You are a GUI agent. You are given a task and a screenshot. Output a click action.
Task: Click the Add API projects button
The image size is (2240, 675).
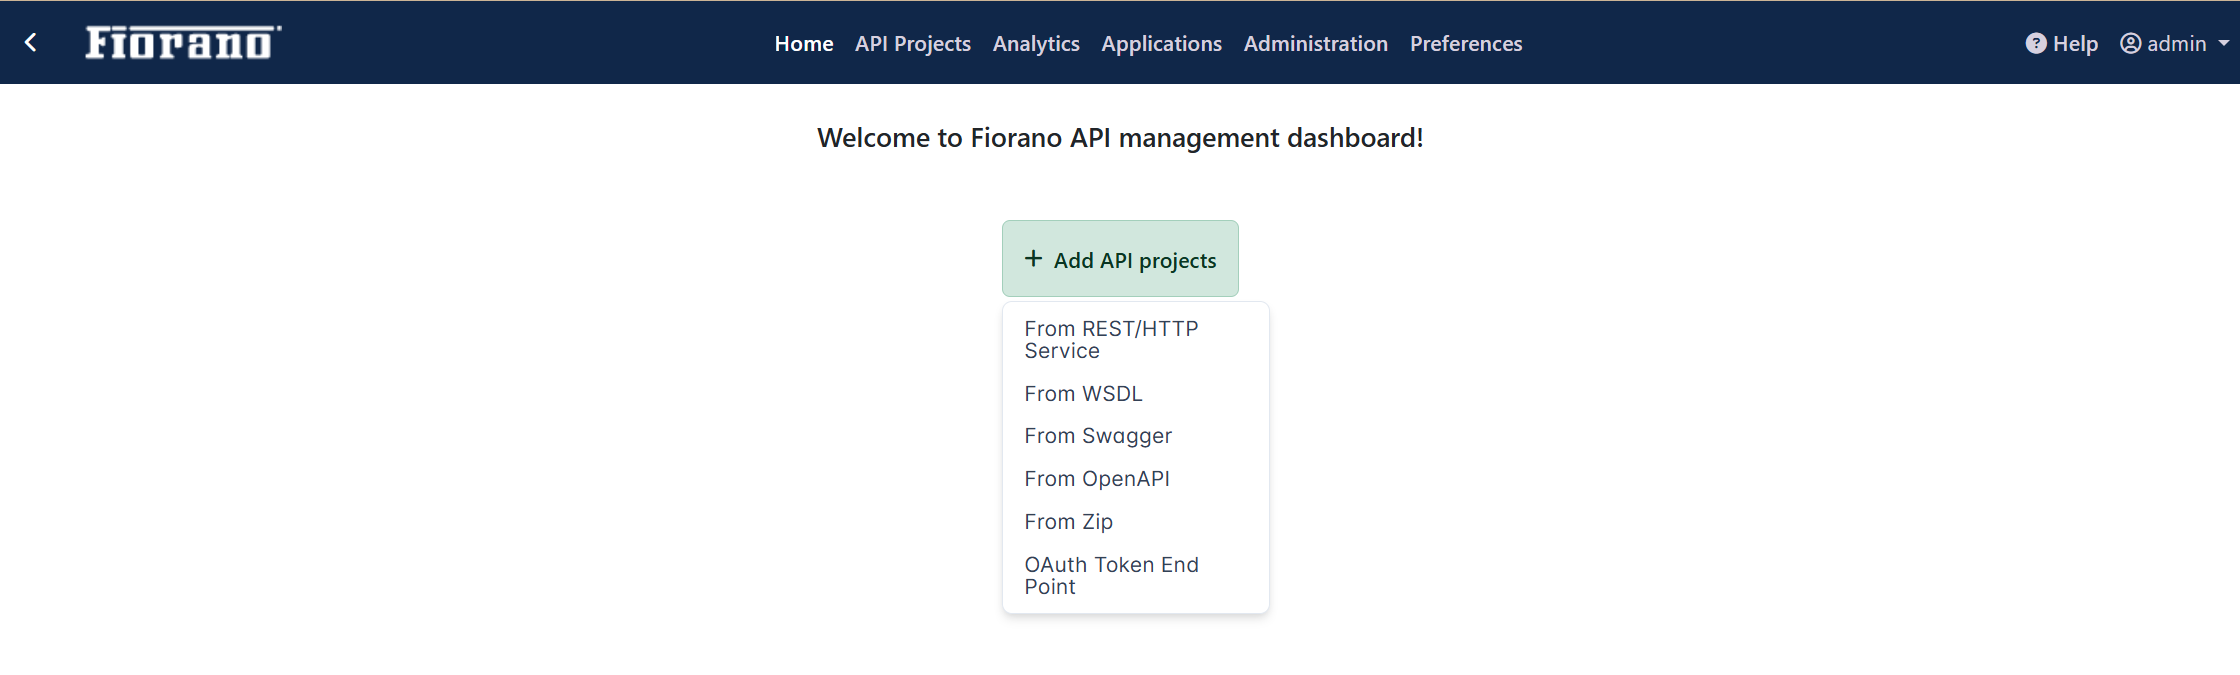pyautogui.click(x=1120, y=258)
